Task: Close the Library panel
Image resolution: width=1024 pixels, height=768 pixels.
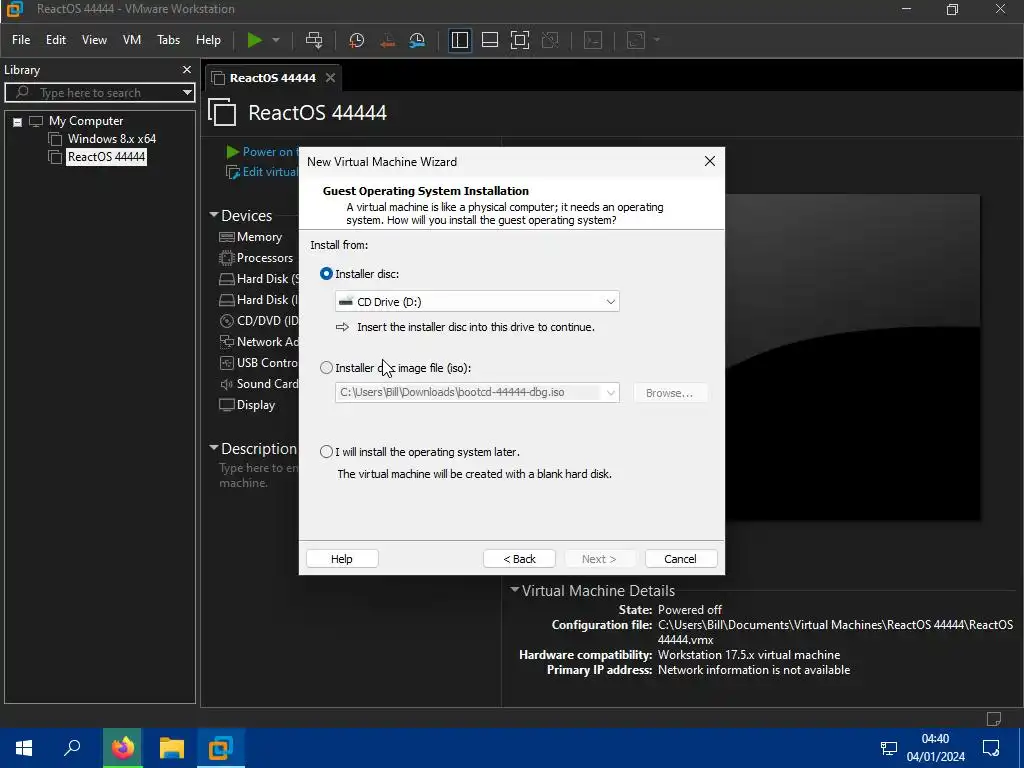Action: pyautogui.click(x=187, y=69)
